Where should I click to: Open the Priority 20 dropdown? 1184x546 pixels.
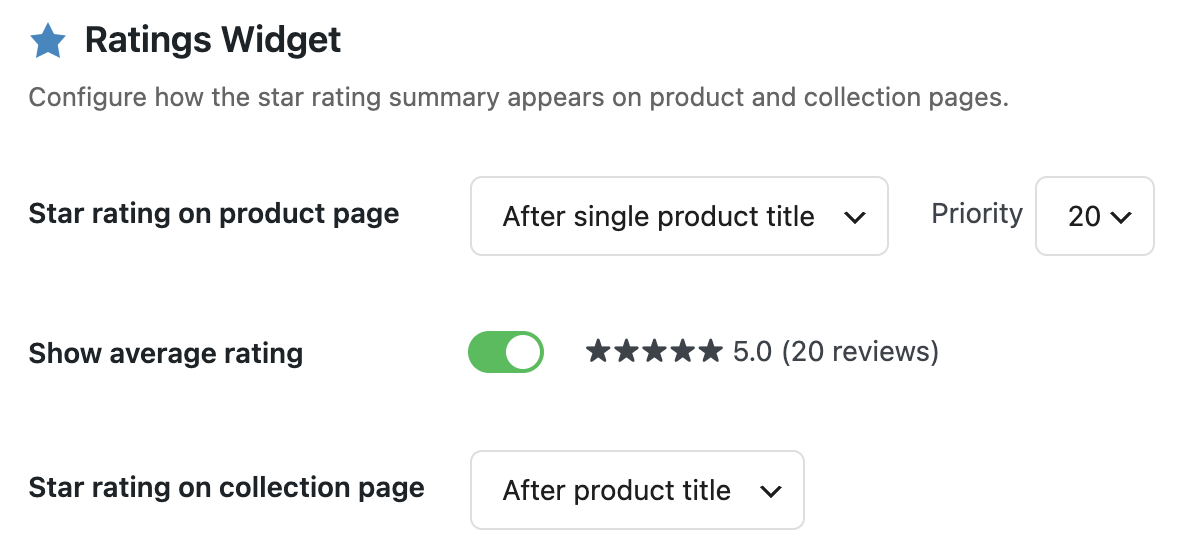point(1094,216)
